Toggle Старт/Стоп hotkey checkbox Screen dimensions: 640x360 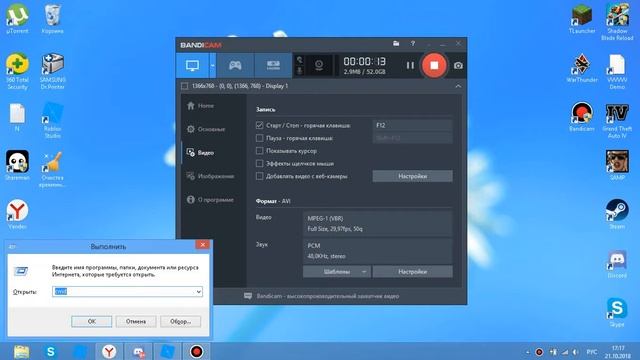(259, 125)
